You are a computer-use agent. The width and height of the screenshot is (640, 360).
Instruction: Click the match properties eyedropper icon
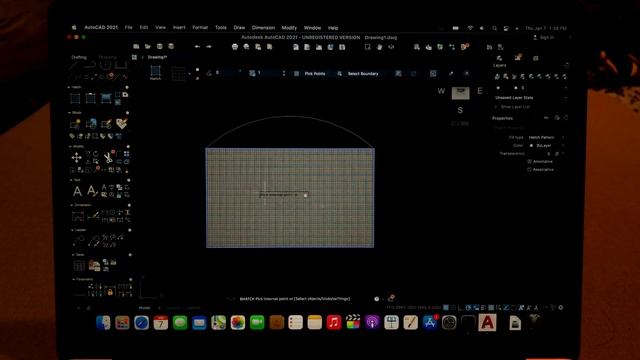coord(451,73)
